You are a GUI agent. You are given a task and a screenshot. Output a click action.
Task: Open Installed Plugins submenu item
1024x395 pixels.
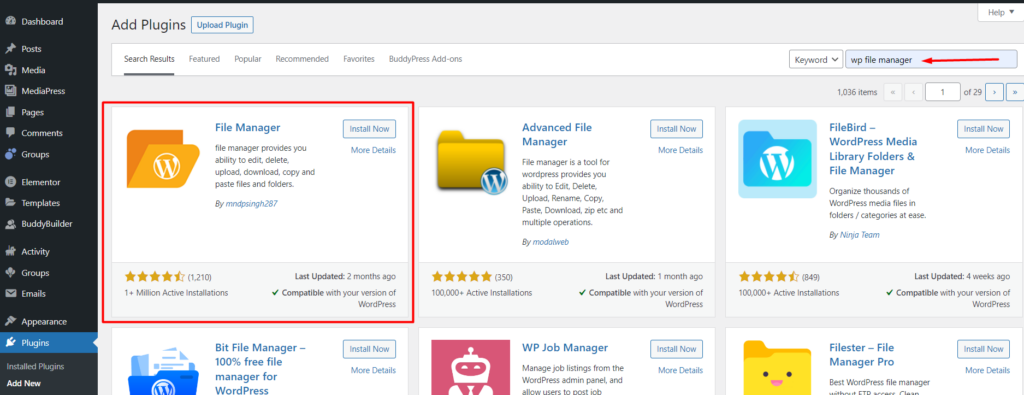pyautogui.click(x=35, y=366)
